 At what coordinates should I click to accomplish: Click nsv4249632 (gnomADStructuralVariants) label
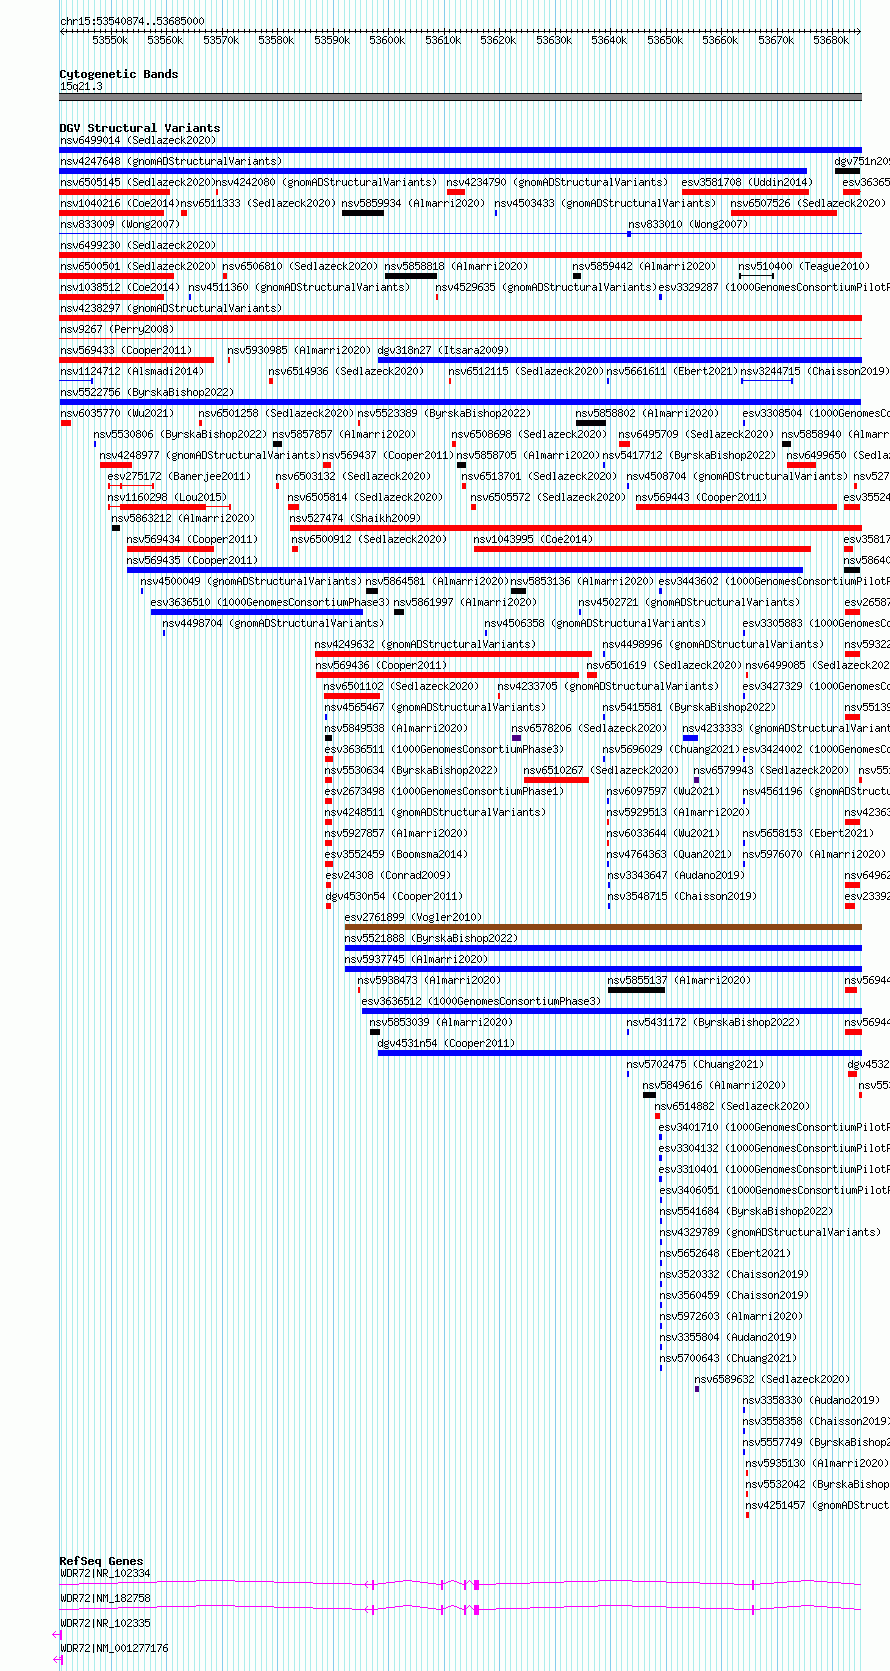pos(425,644)
